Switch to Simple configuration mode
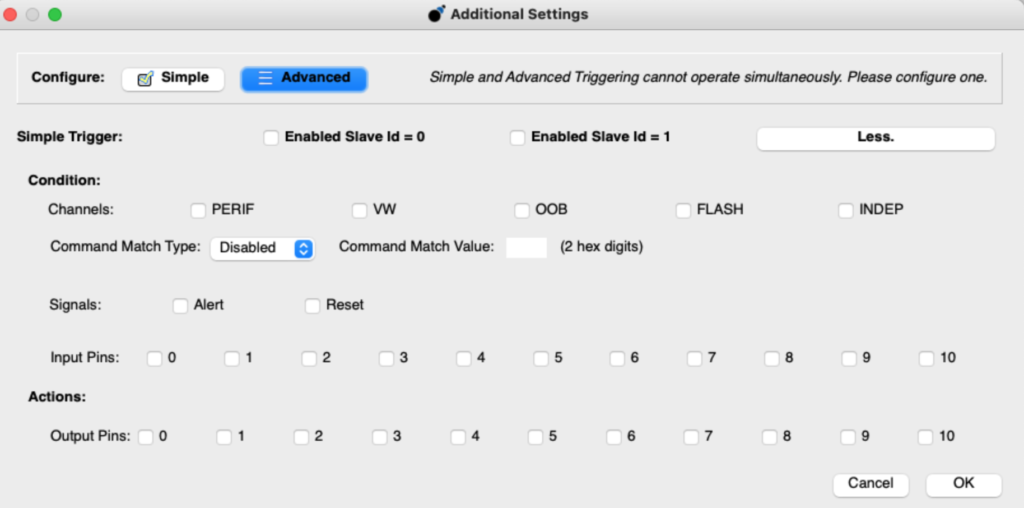 (173, 78)
